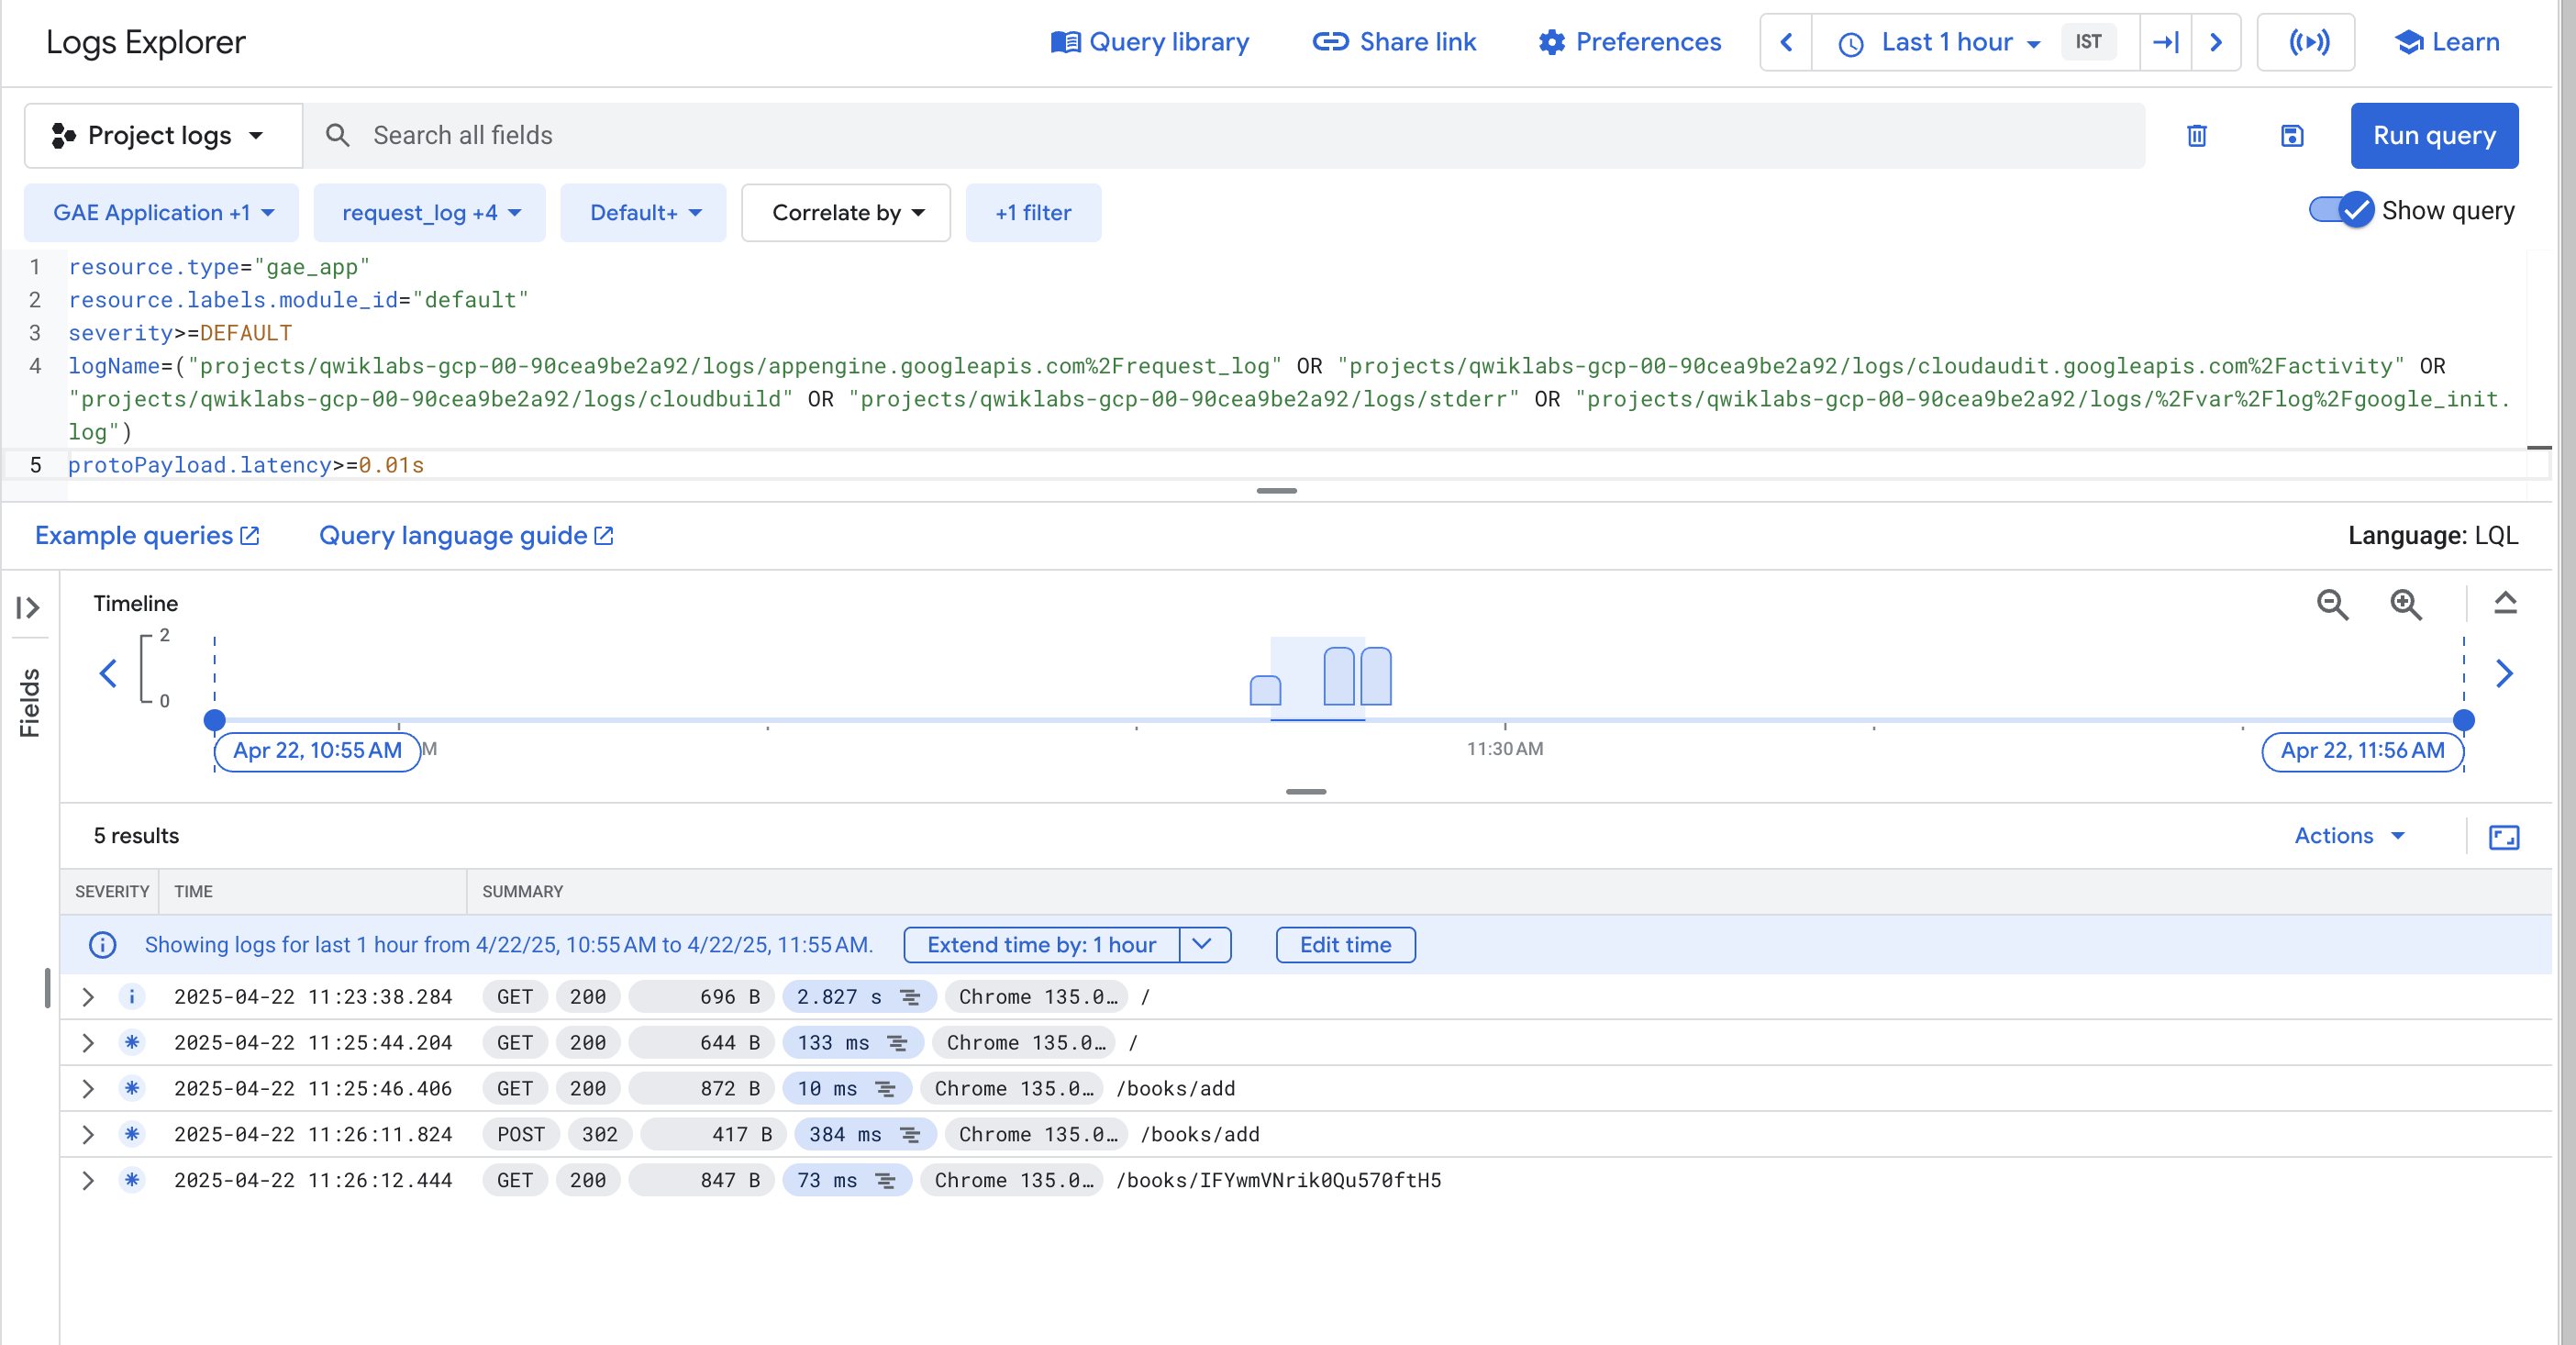
Task: Click Extend time by: 1 hour
Action: 1041,945
